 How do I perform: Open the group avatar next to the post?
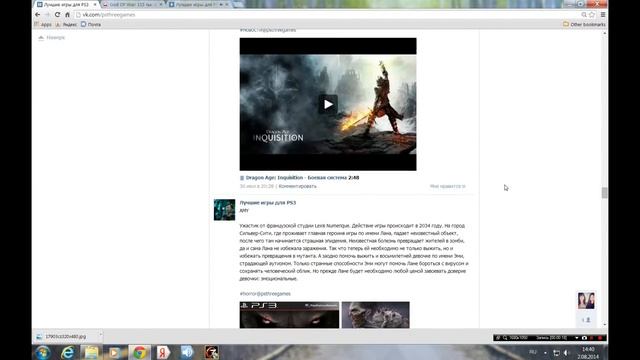[x=224, y=210]
